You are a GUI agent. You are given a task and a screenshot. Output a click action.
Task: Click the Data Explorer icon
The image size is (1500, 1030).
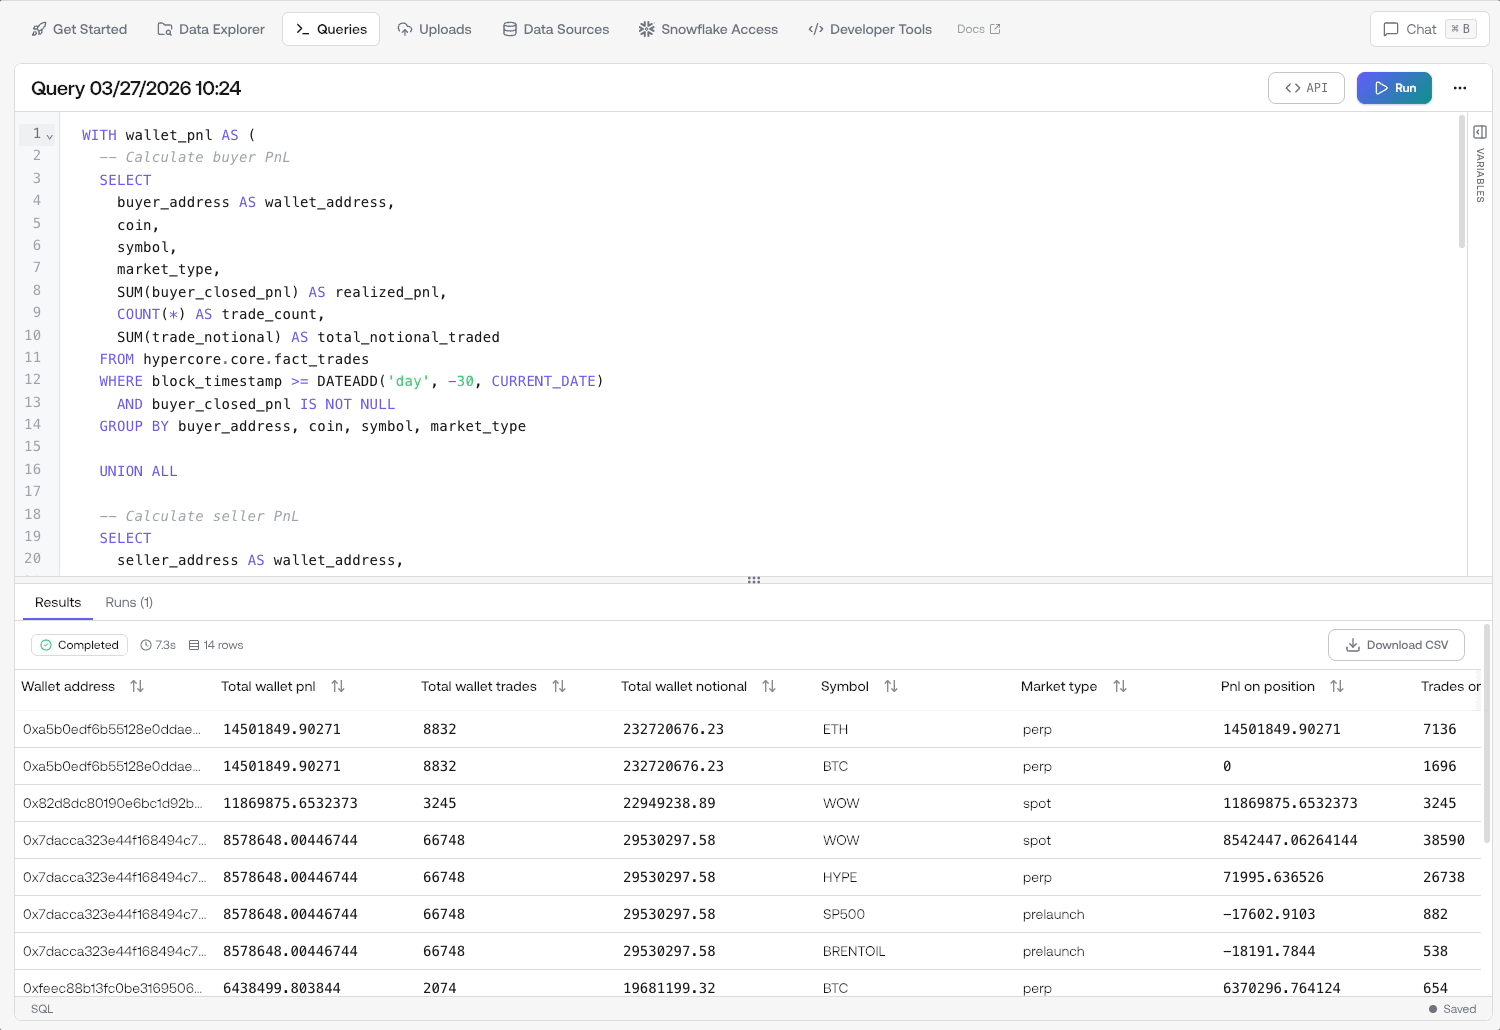[x=163, y=29]
